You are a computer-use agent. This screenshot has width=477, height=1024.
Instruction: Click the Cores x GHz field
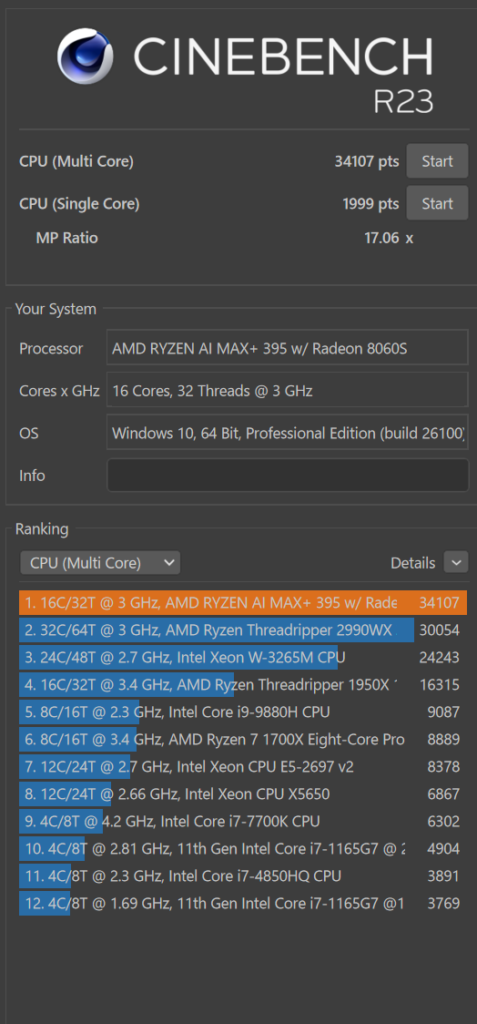(288, 390)
